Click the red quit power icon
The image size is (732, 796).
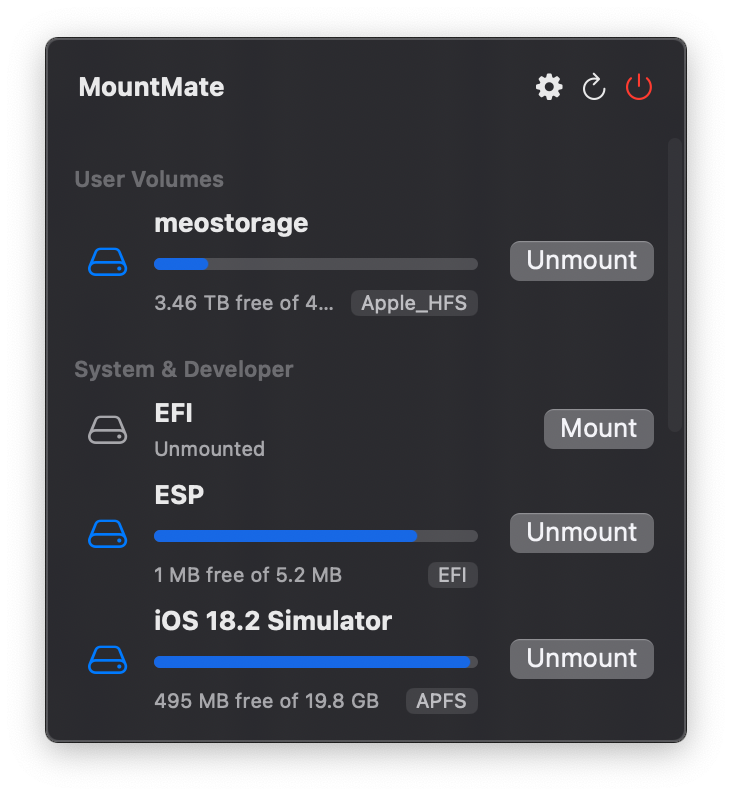pyautogui.click(x=639, y=87)
